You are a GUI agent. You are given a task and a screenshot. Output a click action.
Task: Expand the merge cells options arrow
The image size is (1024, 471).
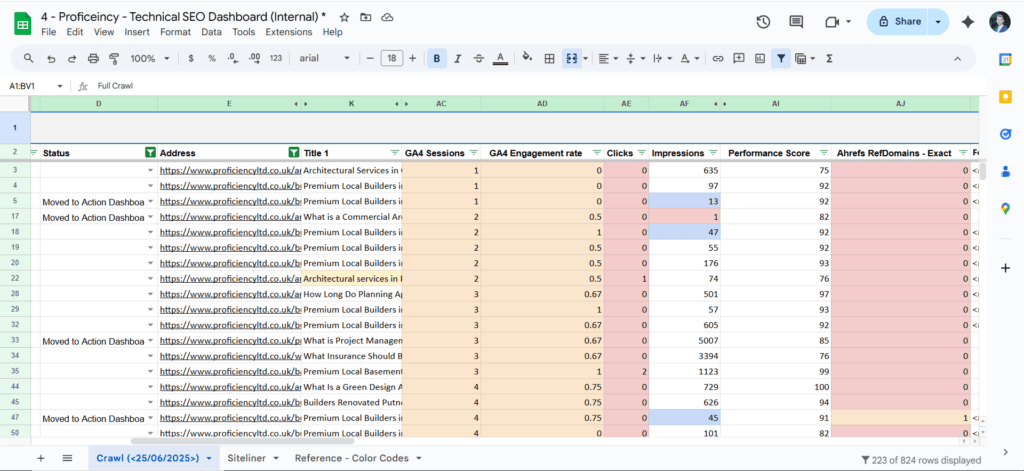[x=585, y=59]
